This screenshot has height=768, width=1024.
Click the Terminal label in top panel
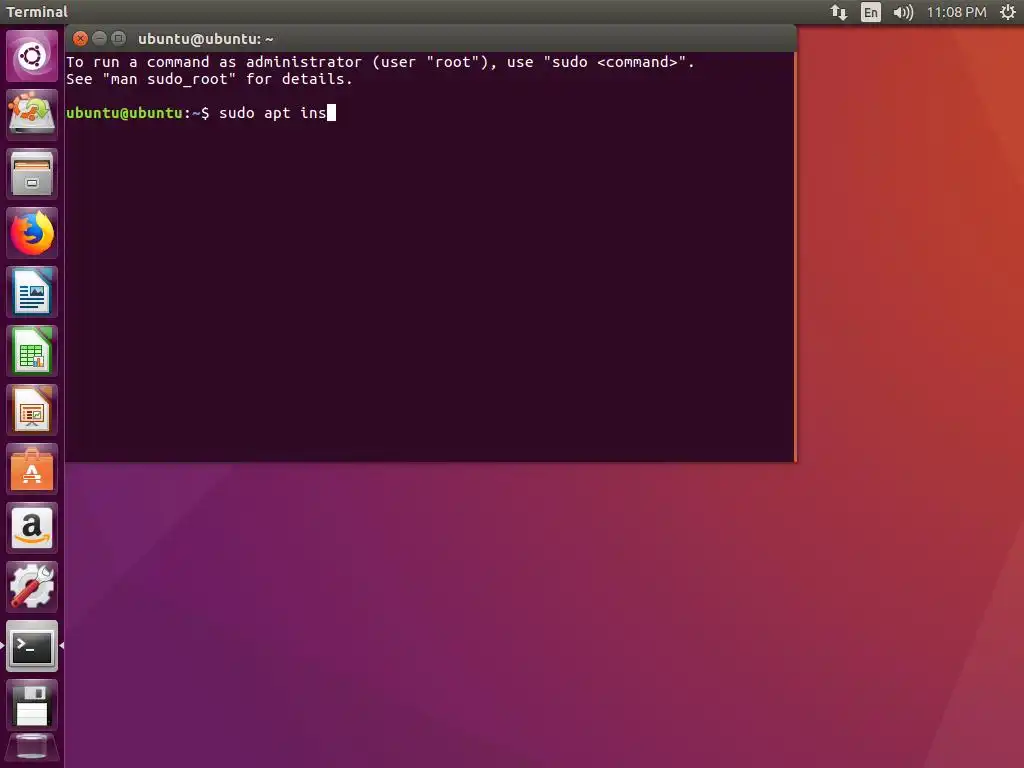click(37, 12)
